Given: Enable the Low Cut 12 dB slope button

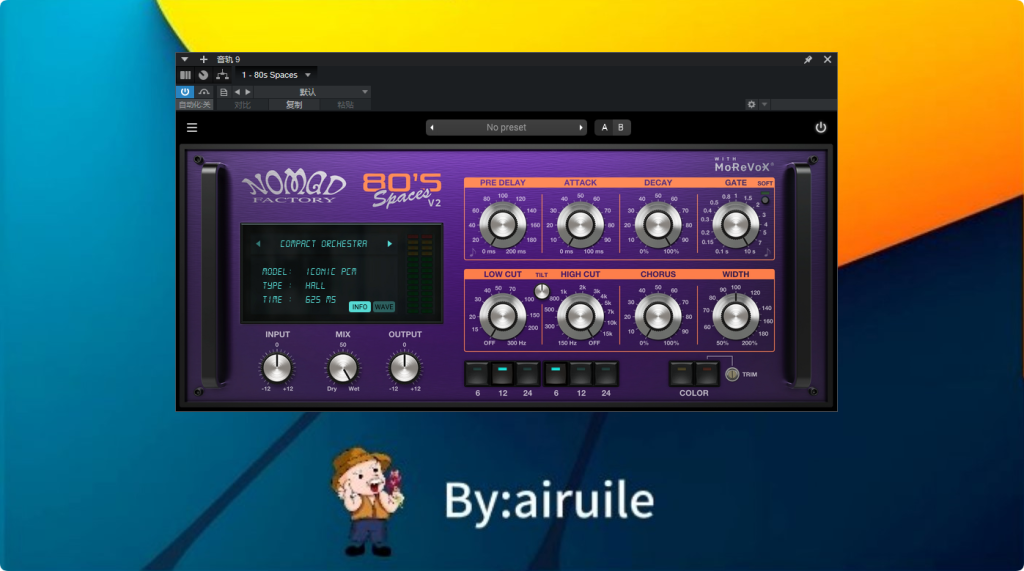Looking at the screenshot, I should click(502, 374).
